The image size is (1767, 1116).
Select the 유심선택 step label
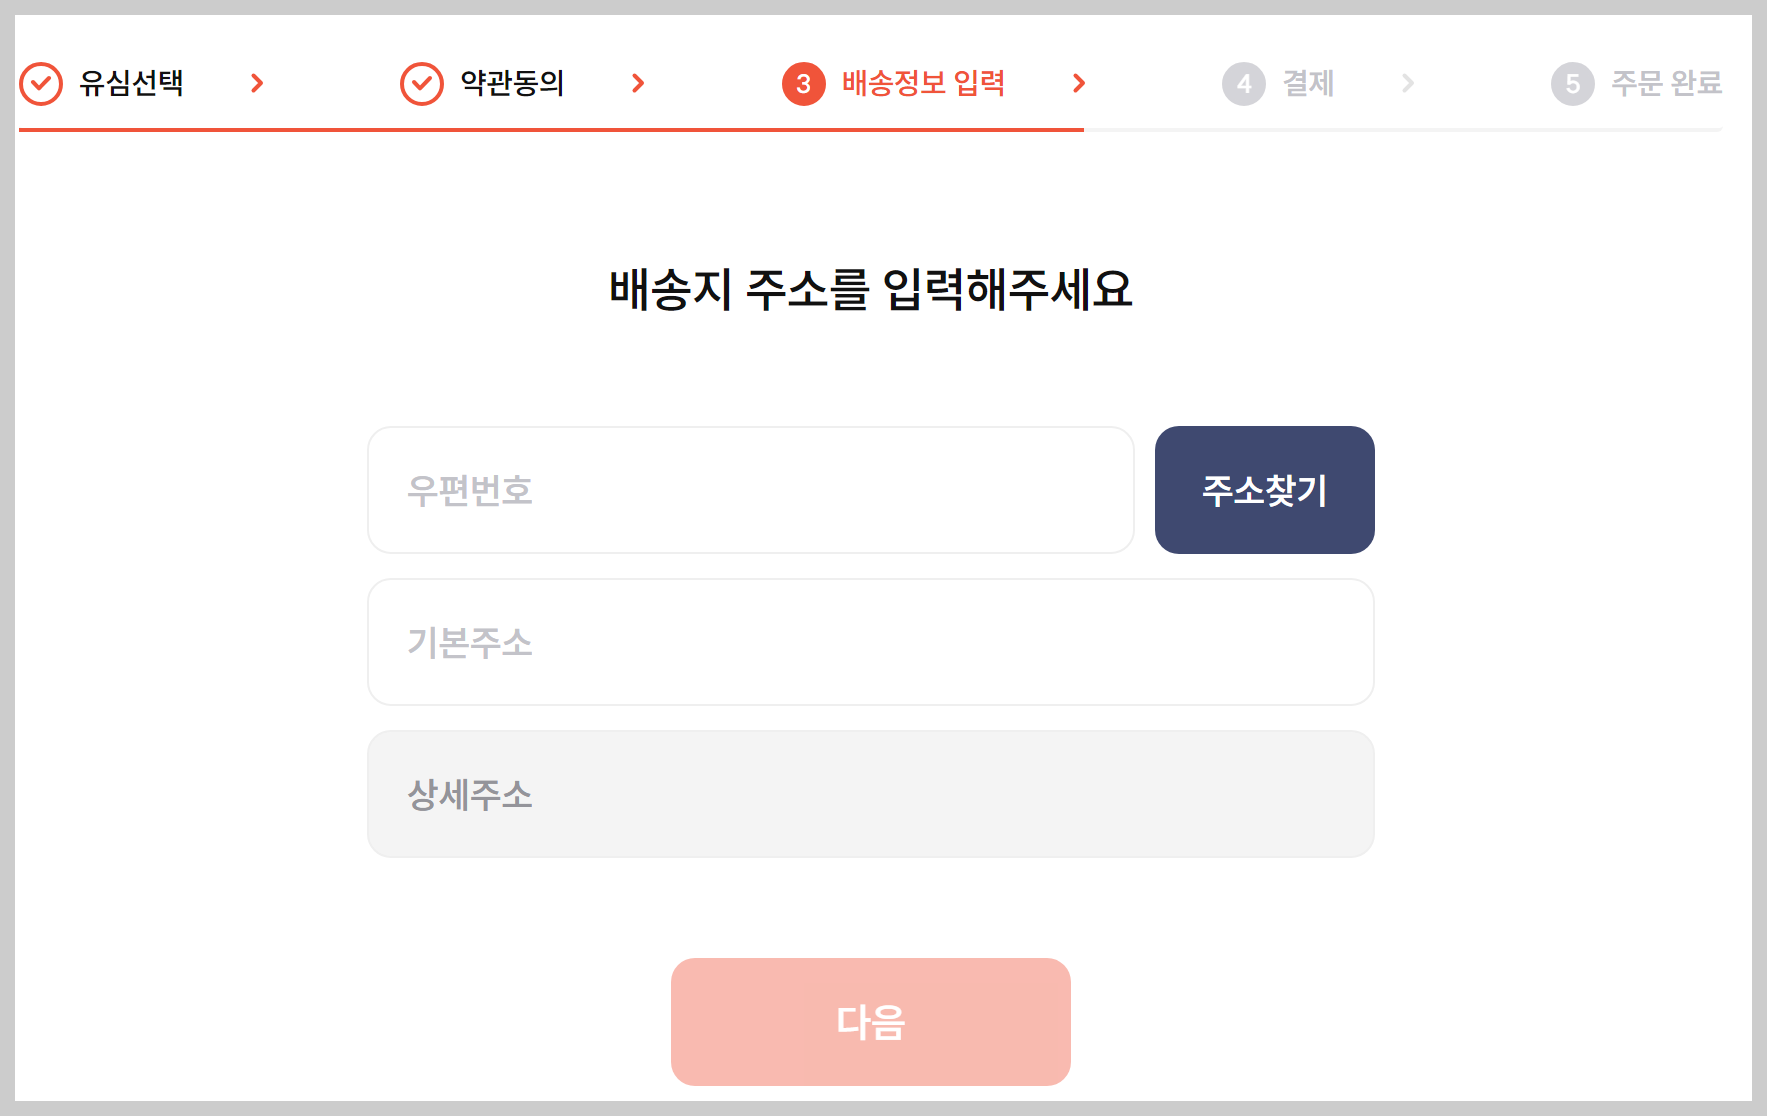coord(130,84)
